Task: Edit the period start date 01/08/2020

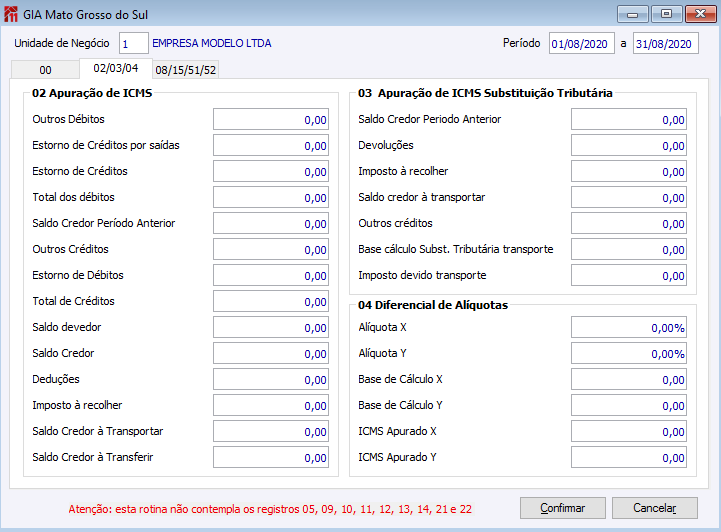Action: tap(582, 43)
